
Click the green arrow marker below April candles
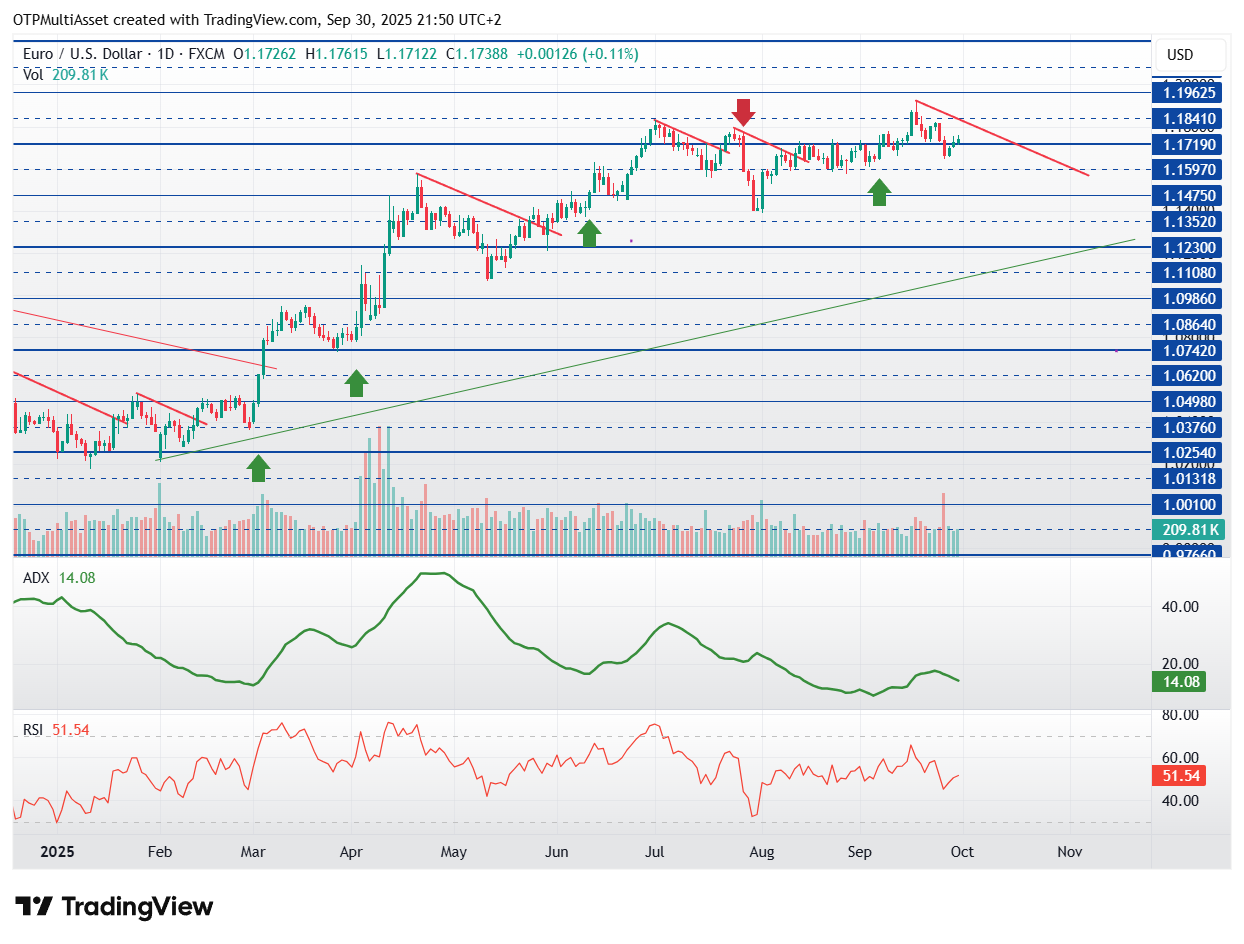[x=355, y=382]
